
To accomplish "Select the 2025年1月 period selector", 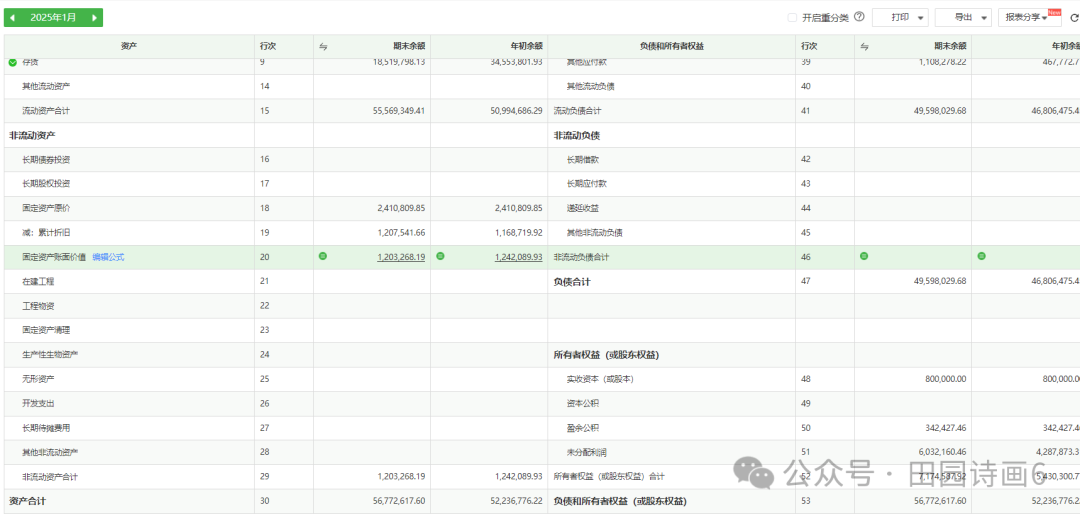I will pyautogui.click(x=53, y=18).
